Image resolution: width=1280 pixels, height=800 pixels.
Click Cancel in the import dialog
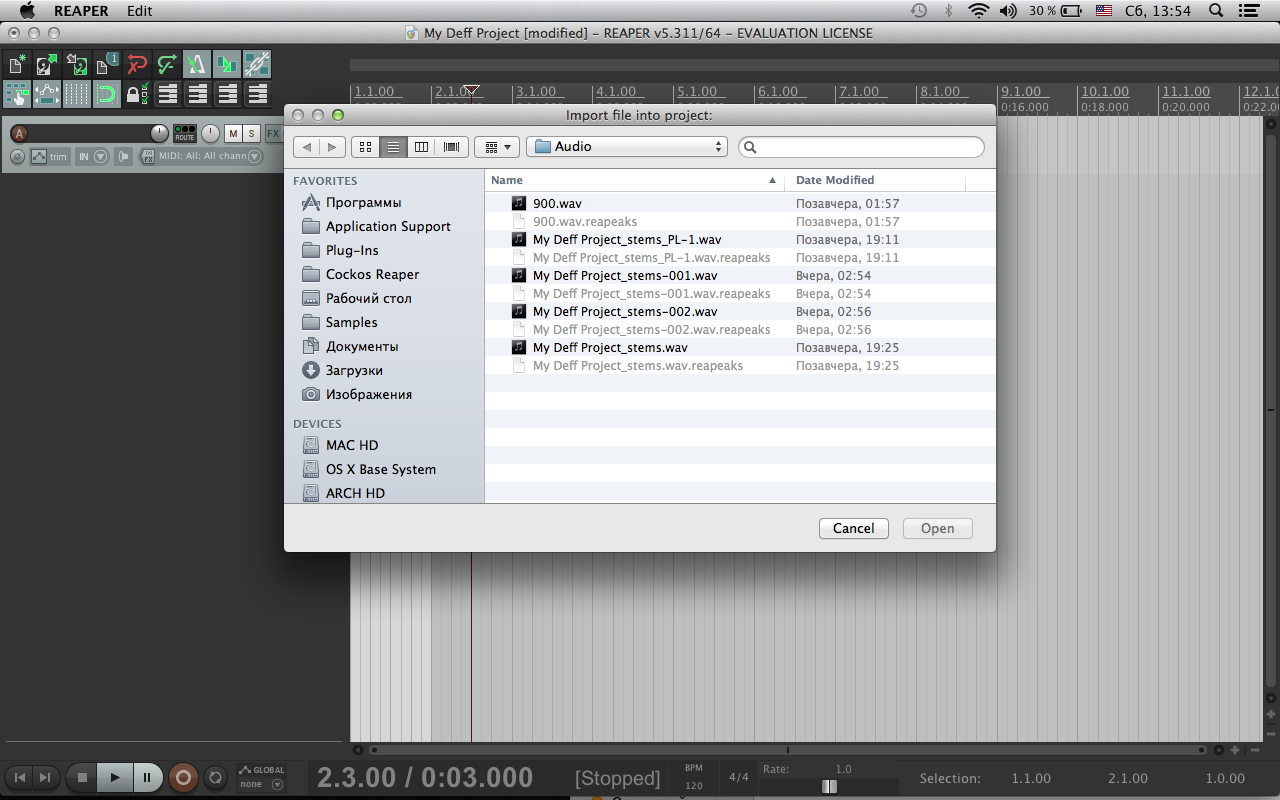pyautogui.click(x=854, y=528)
